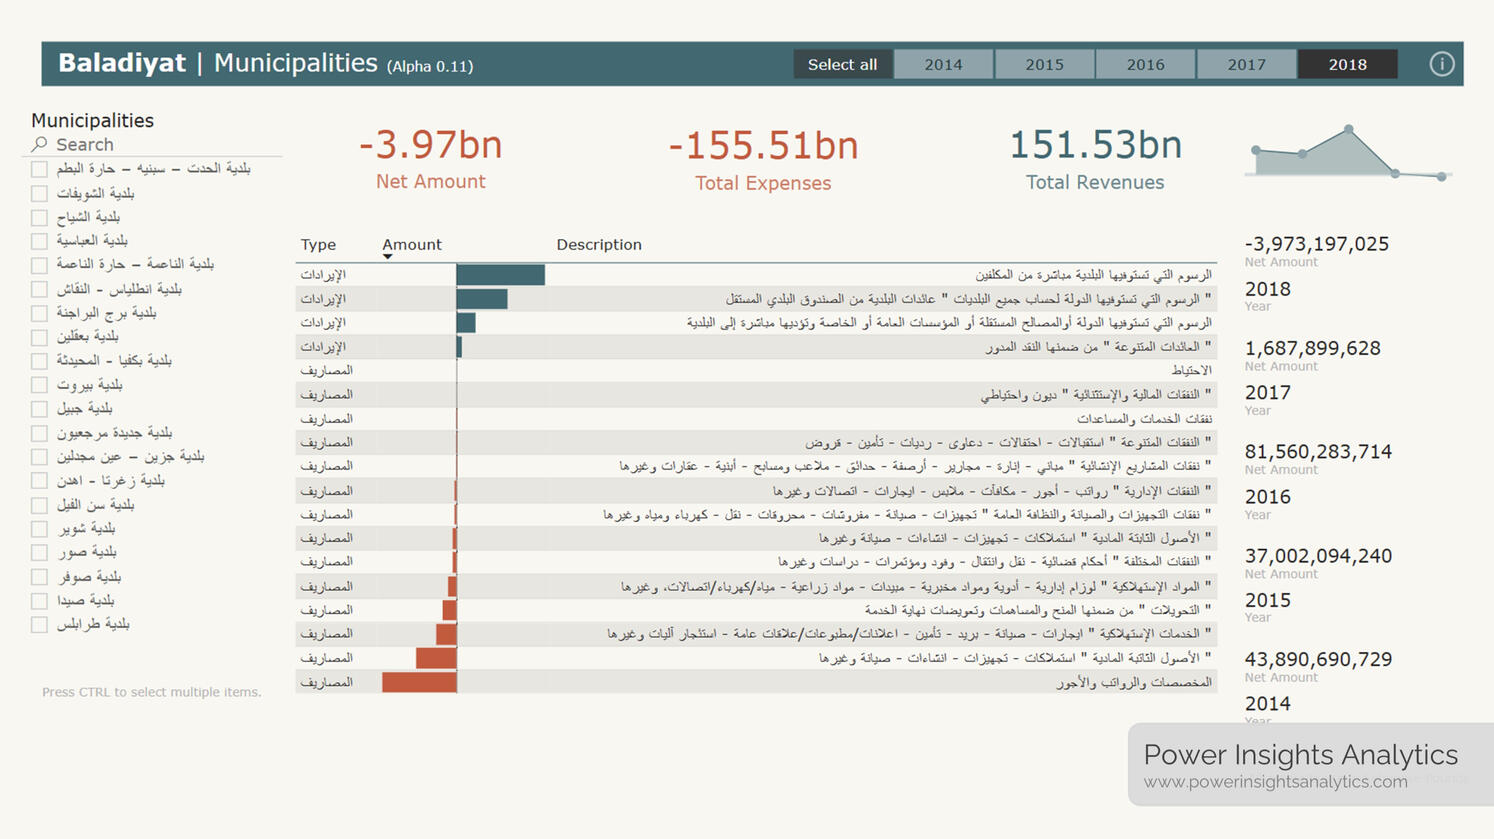The image size is (1494, 839).
Task: Select the بلدية جبيل checkbox
Action: tap(39, 409)
